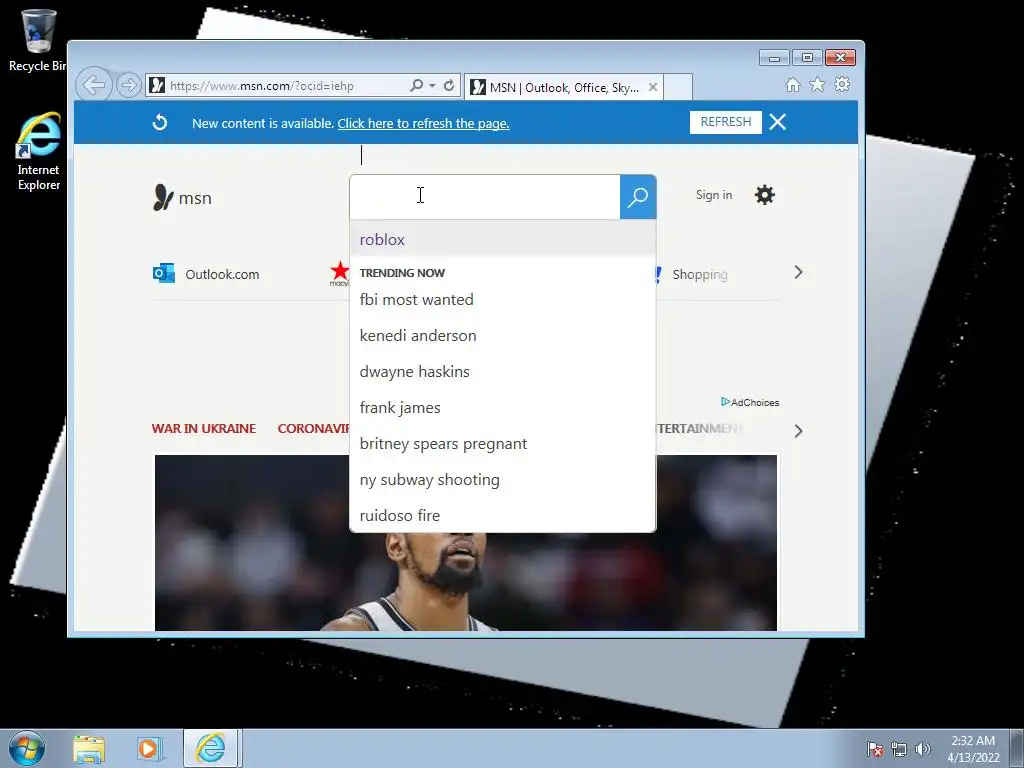Screen dimensions: 1024x768
Task: Select 'dwayne haskins' trending suggestion
Action: (502, 372)
